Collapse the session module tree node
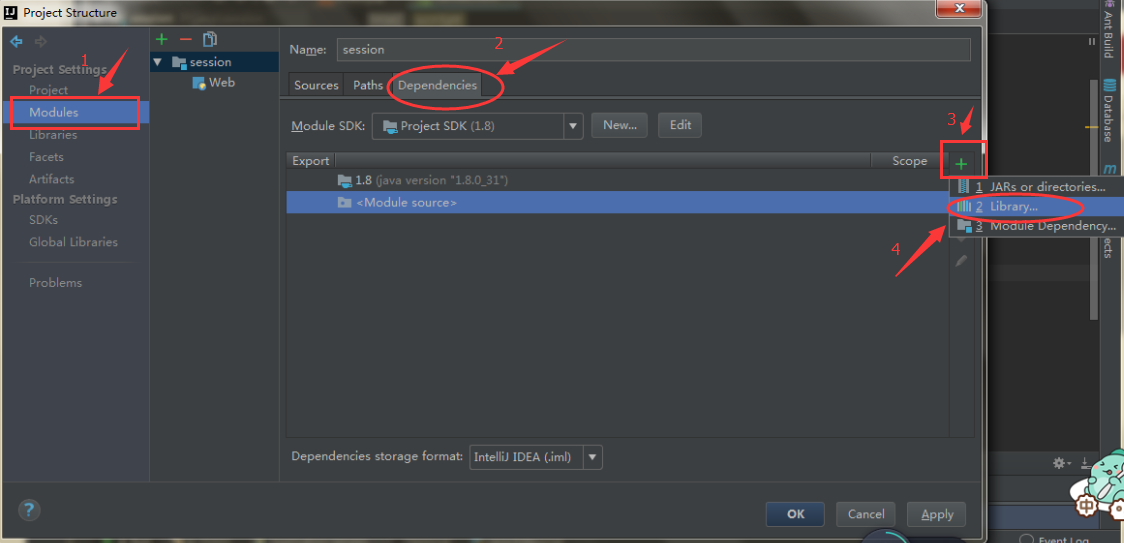 (158, 62)
